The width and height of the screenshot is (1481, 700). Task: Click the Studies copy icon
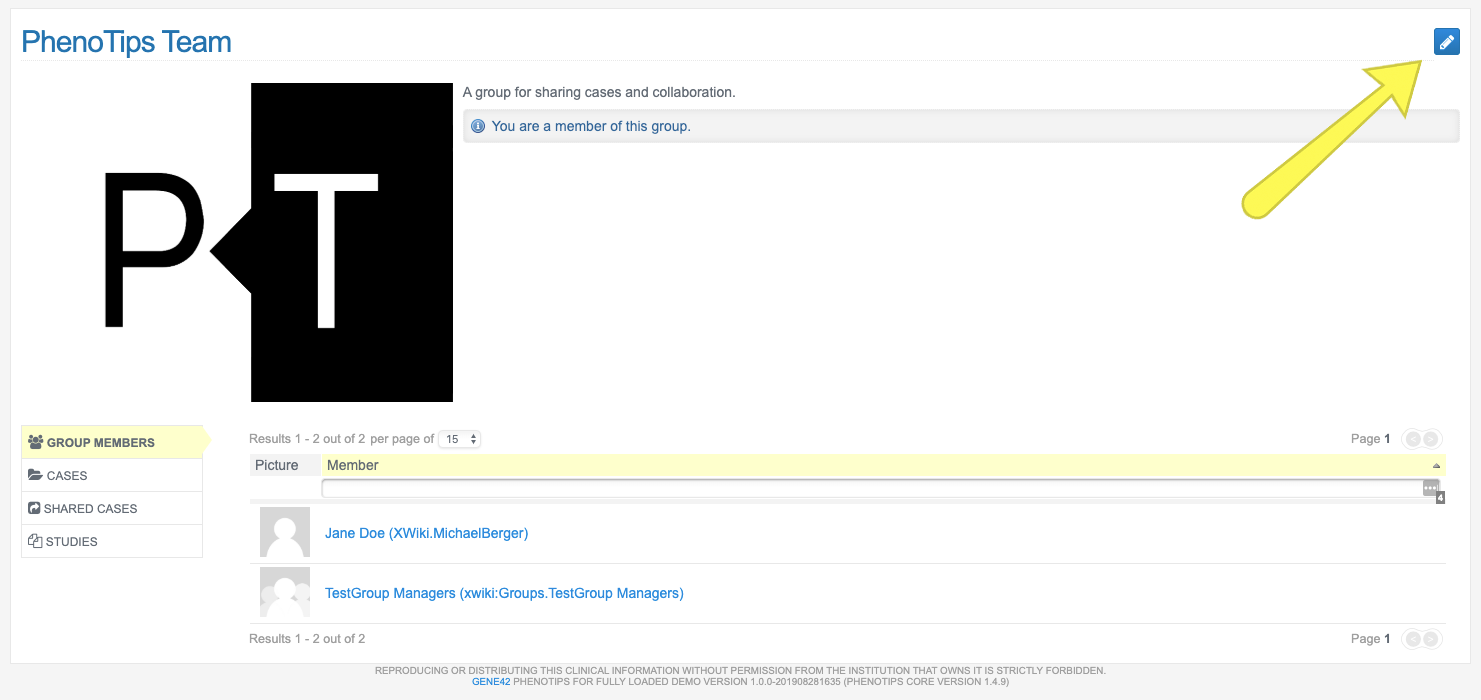tap(35, 541)
